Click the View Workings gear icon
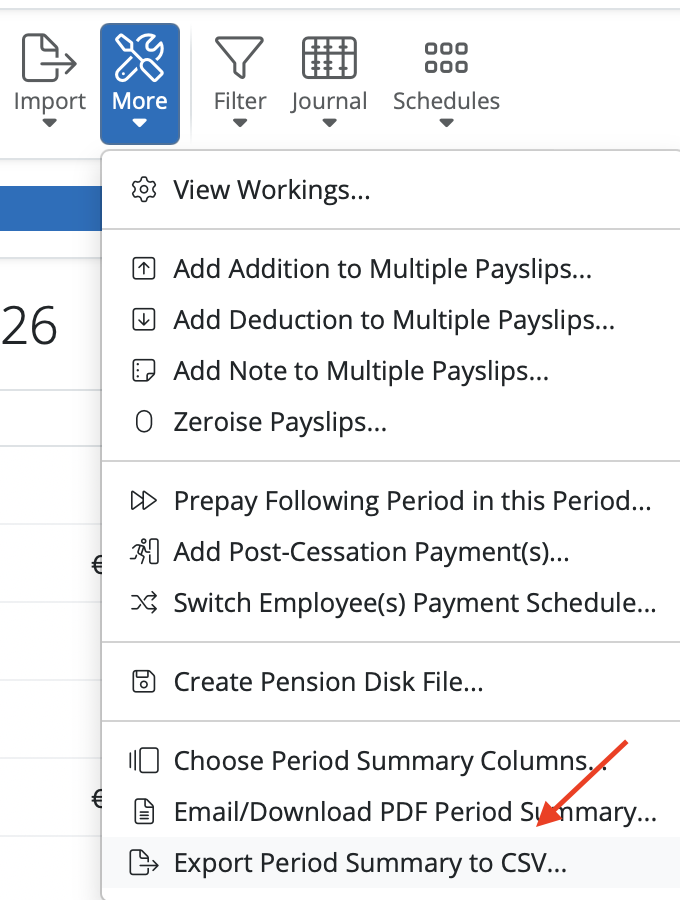The width and height of the screenshot is (680, 900). coord(144,190)
